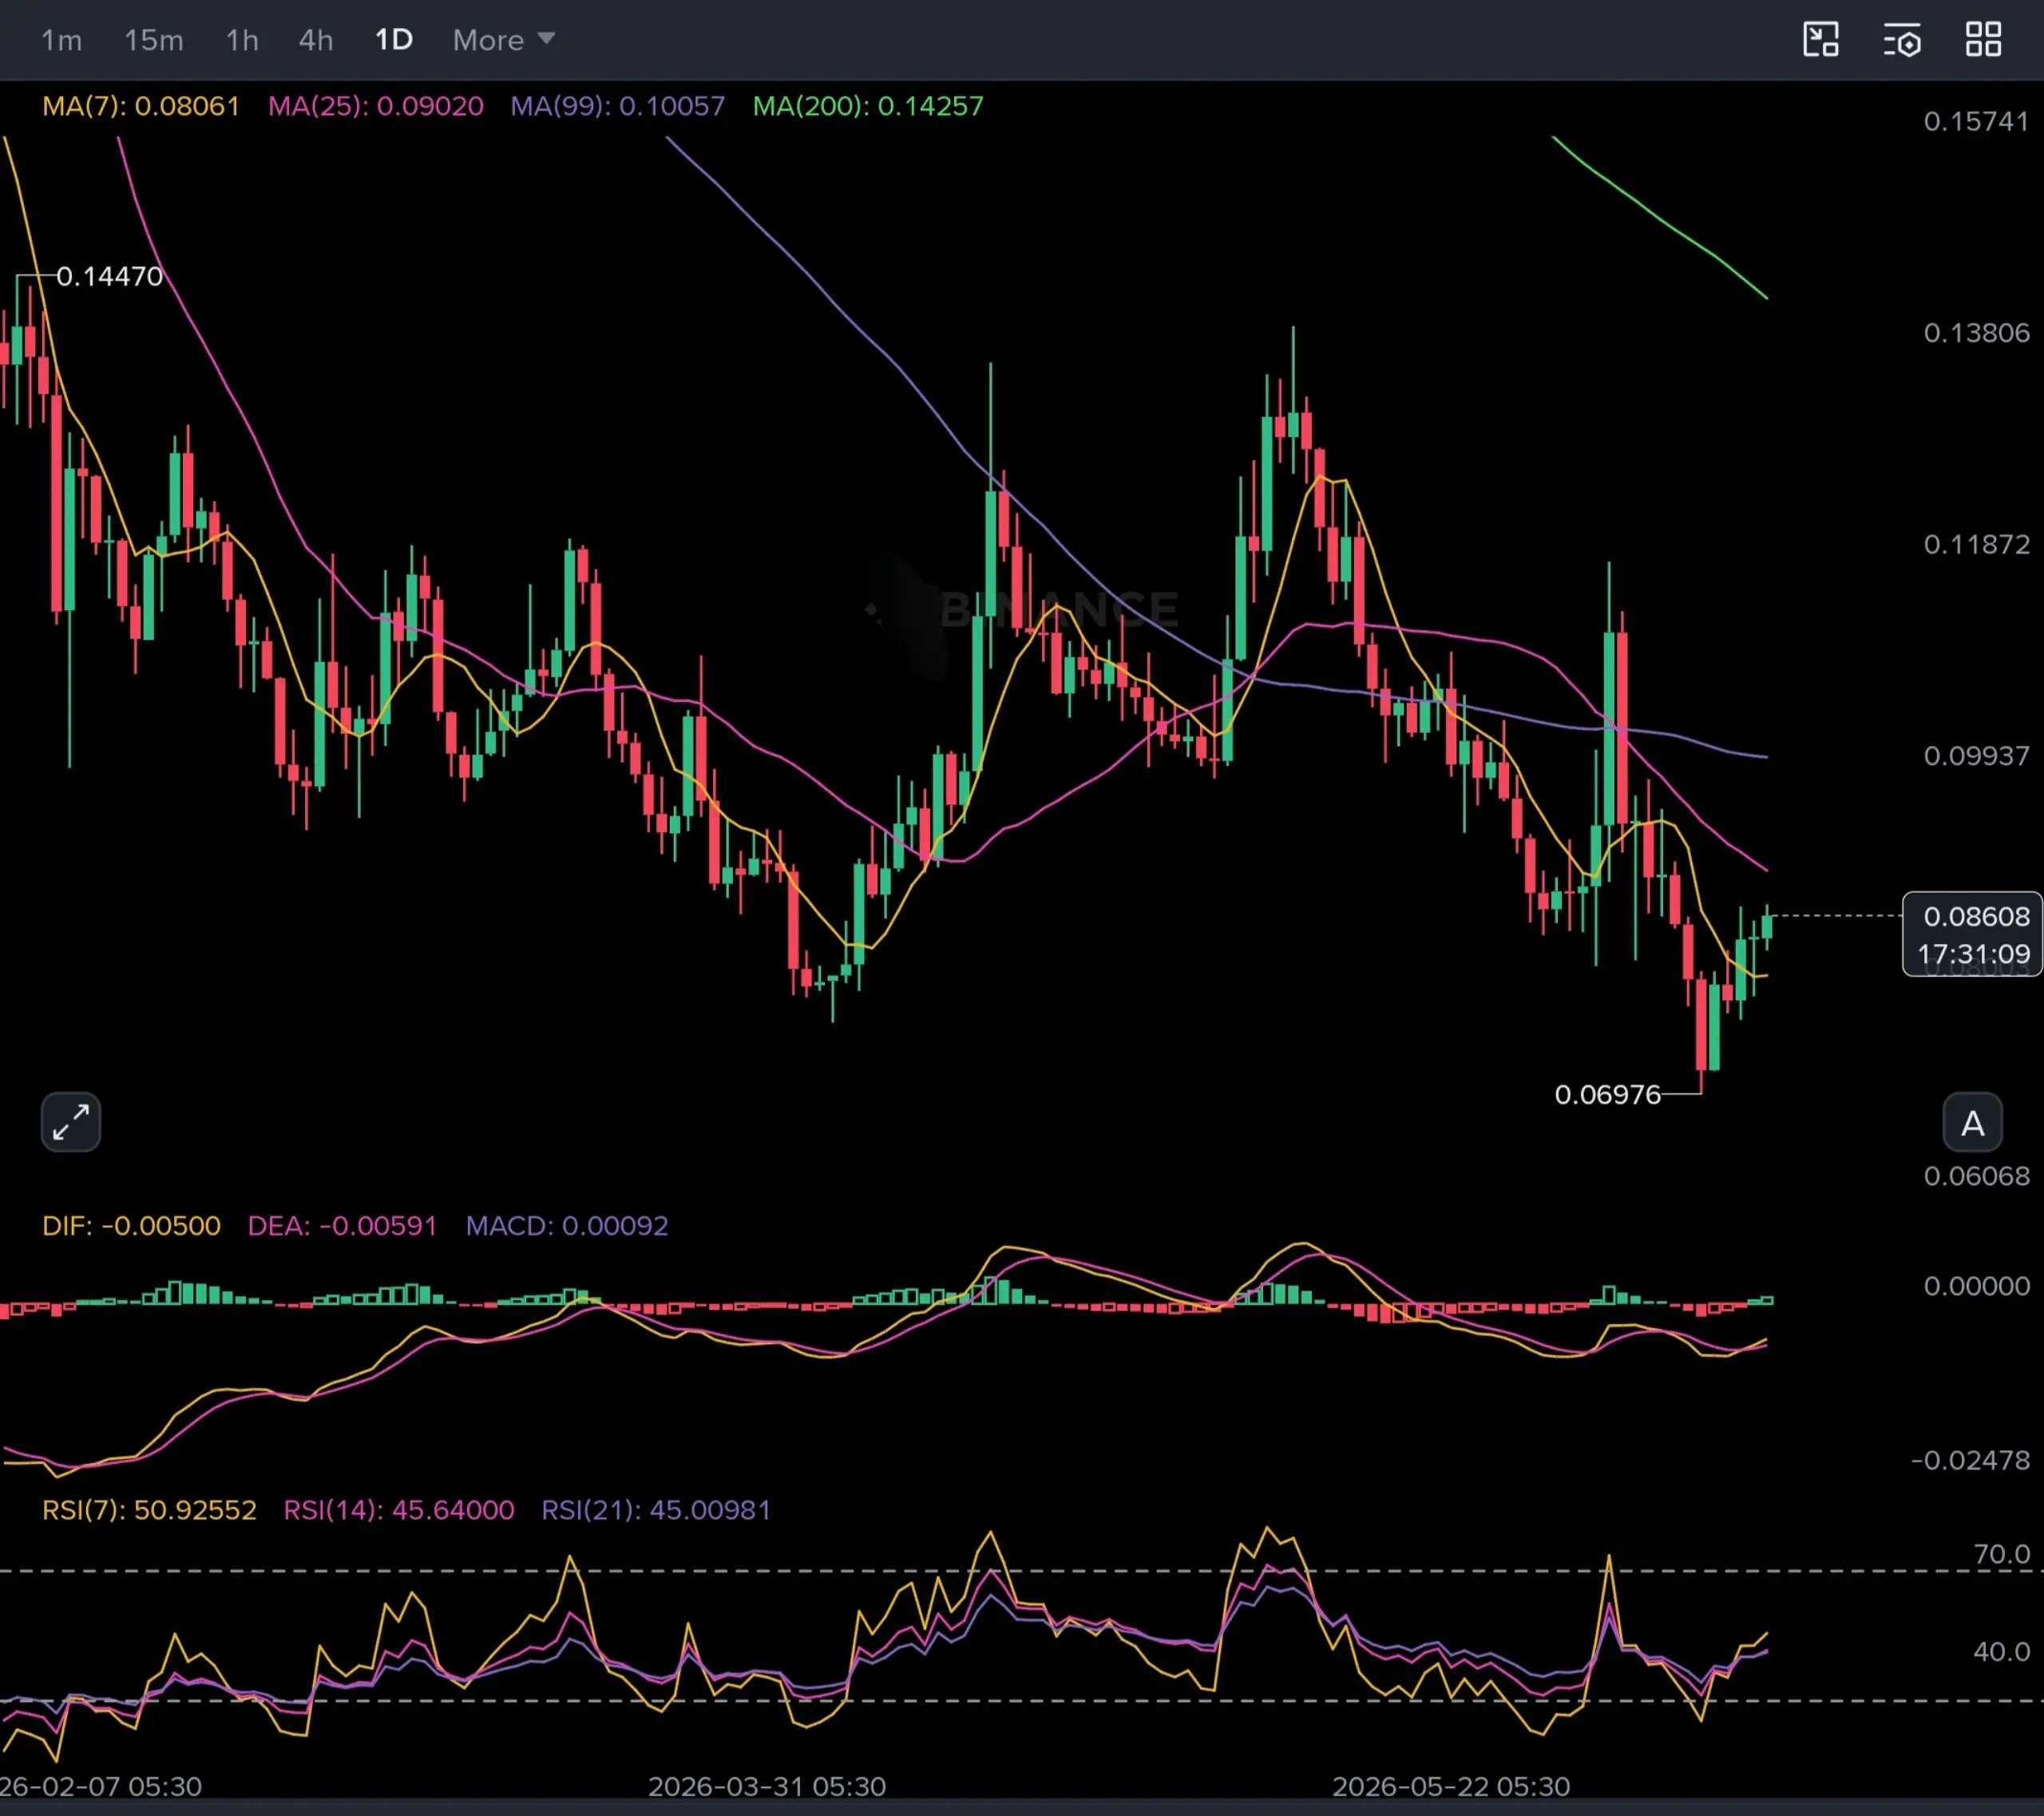Image resolution: width=2044 pixels, height=1816 pixels.
Task: Open the More timeframes dropdown
Action: pyautogui.click(x=504, y=40)
